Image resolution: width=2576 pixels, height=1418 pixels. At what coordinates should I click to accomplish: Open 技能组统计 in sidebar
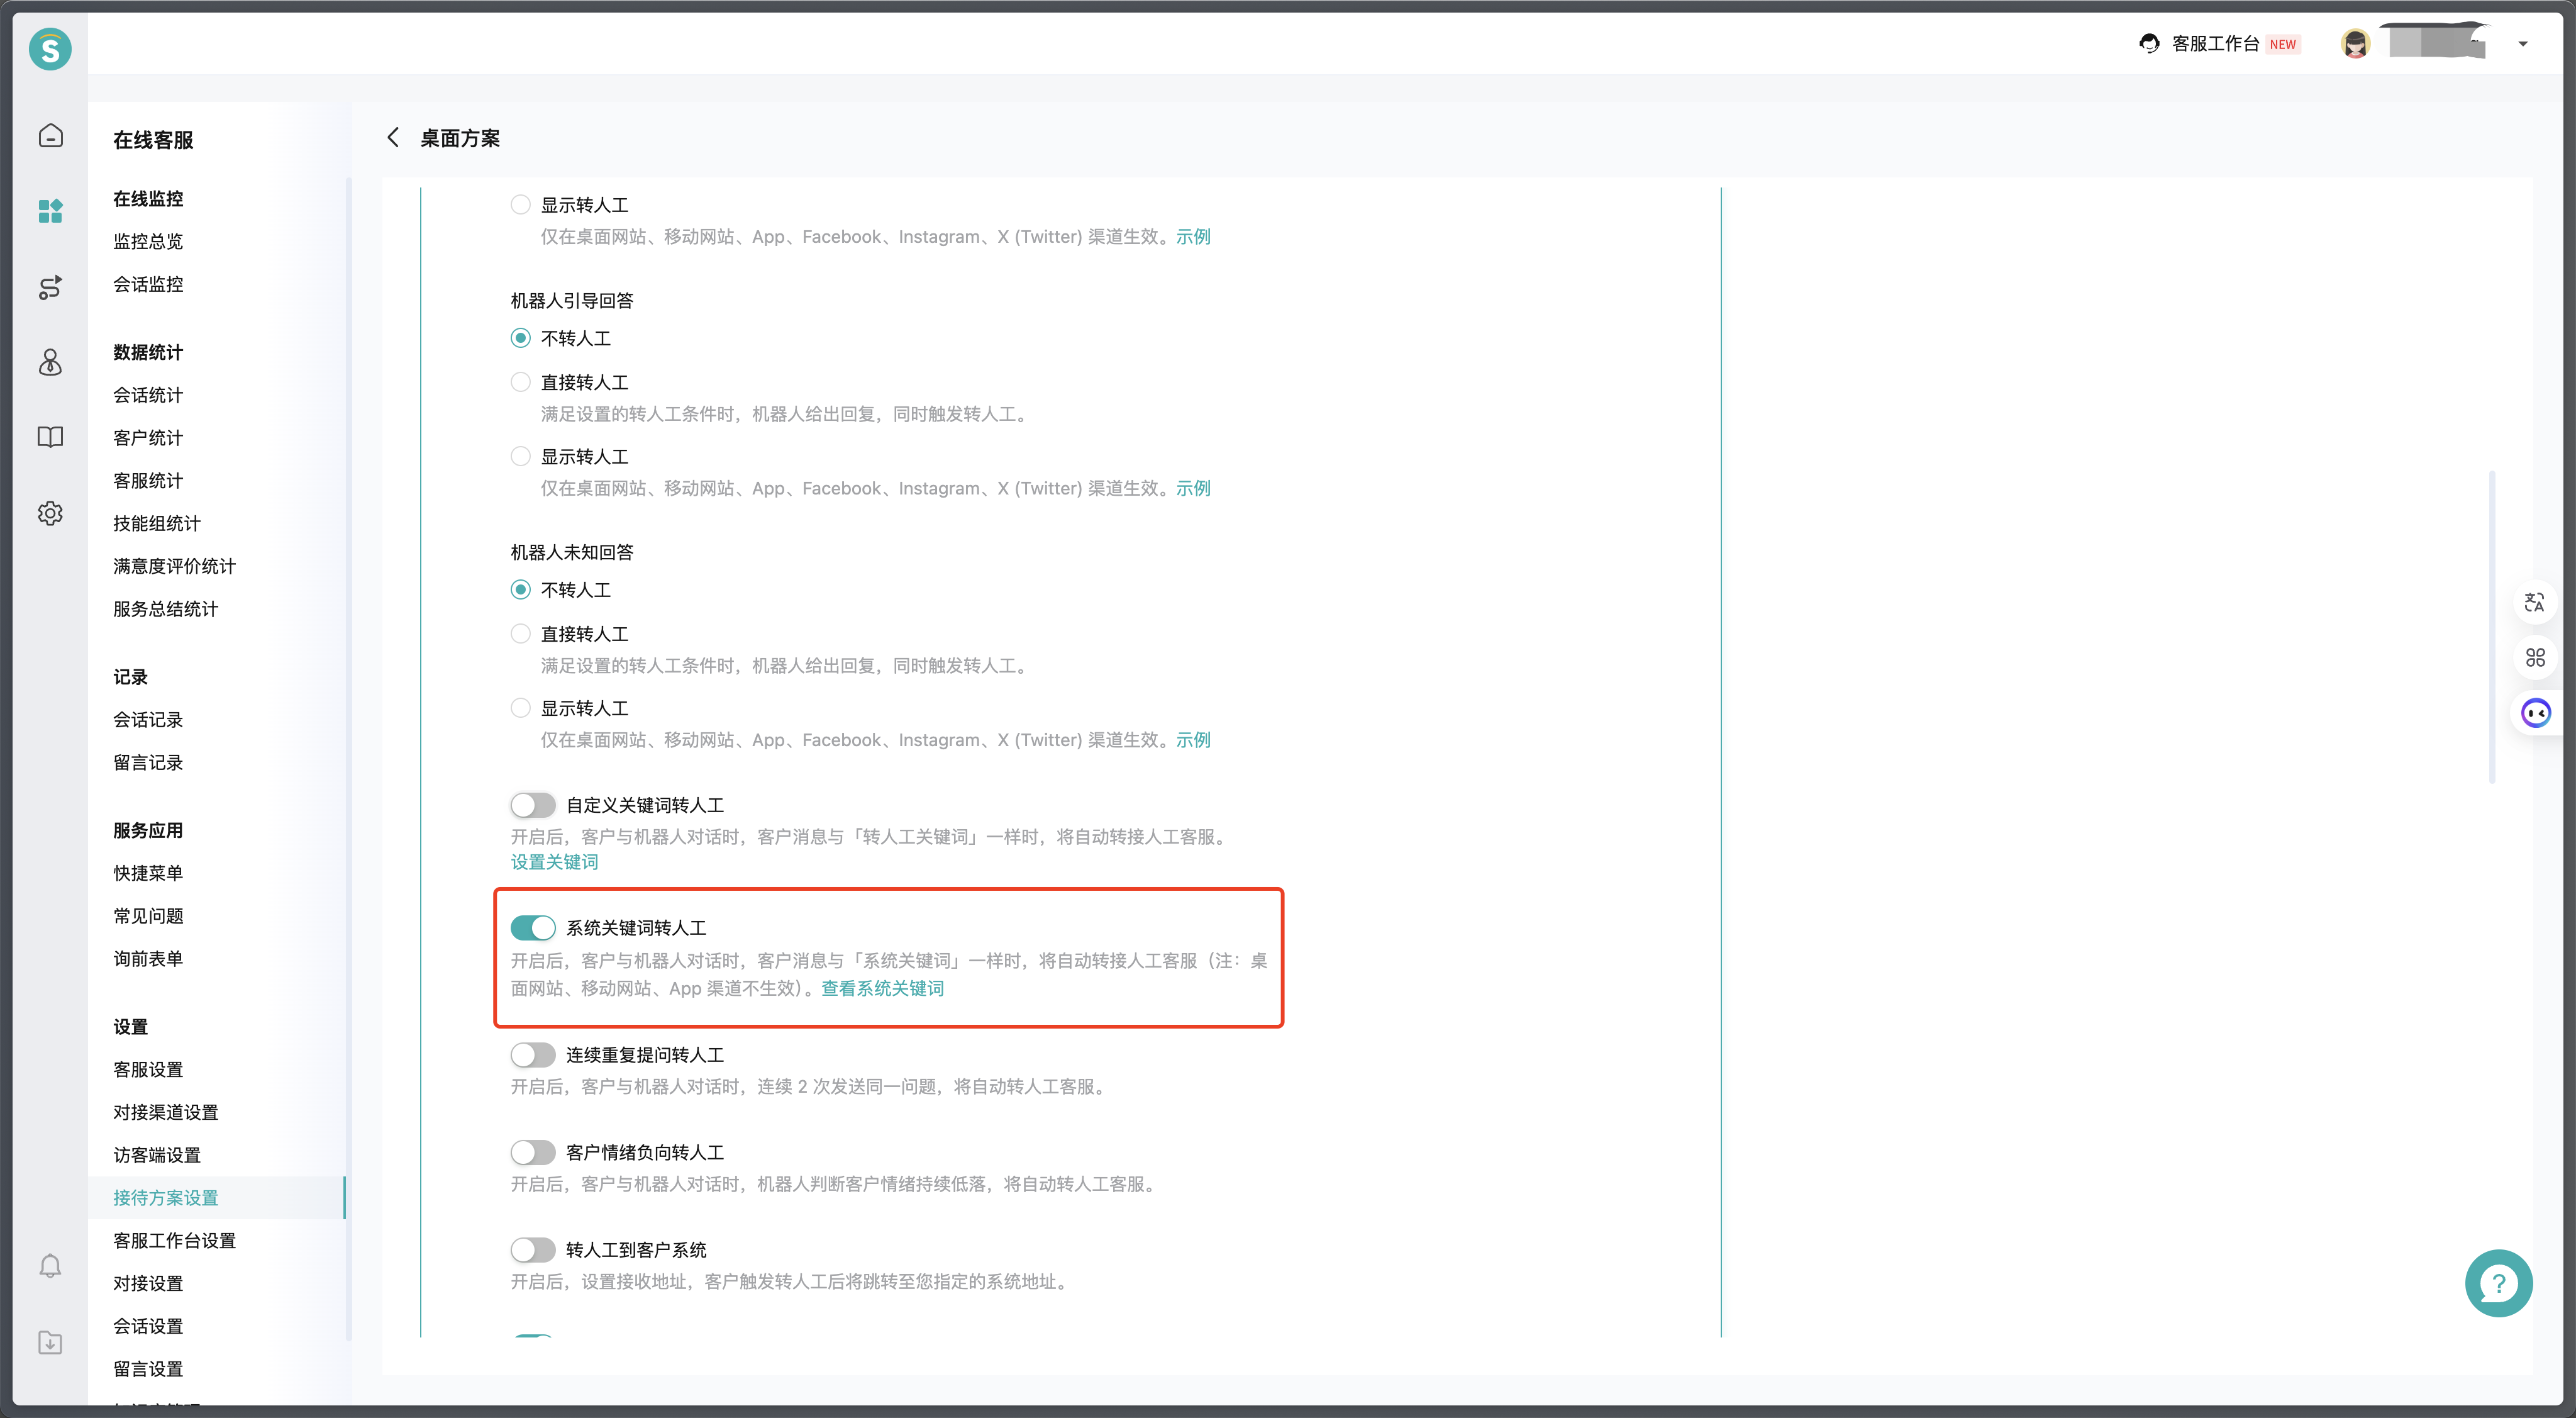pyautogui.click(x=157, y=524)
